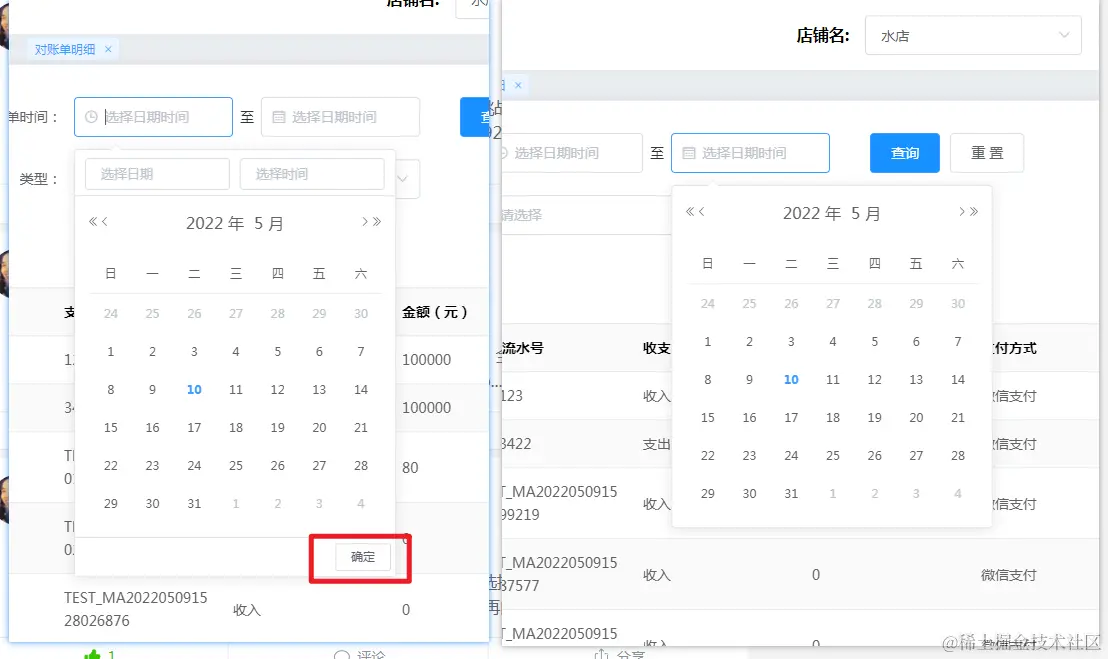Select today 10 in right calendar
The image size is (1108, 659).
pos(791,380)
